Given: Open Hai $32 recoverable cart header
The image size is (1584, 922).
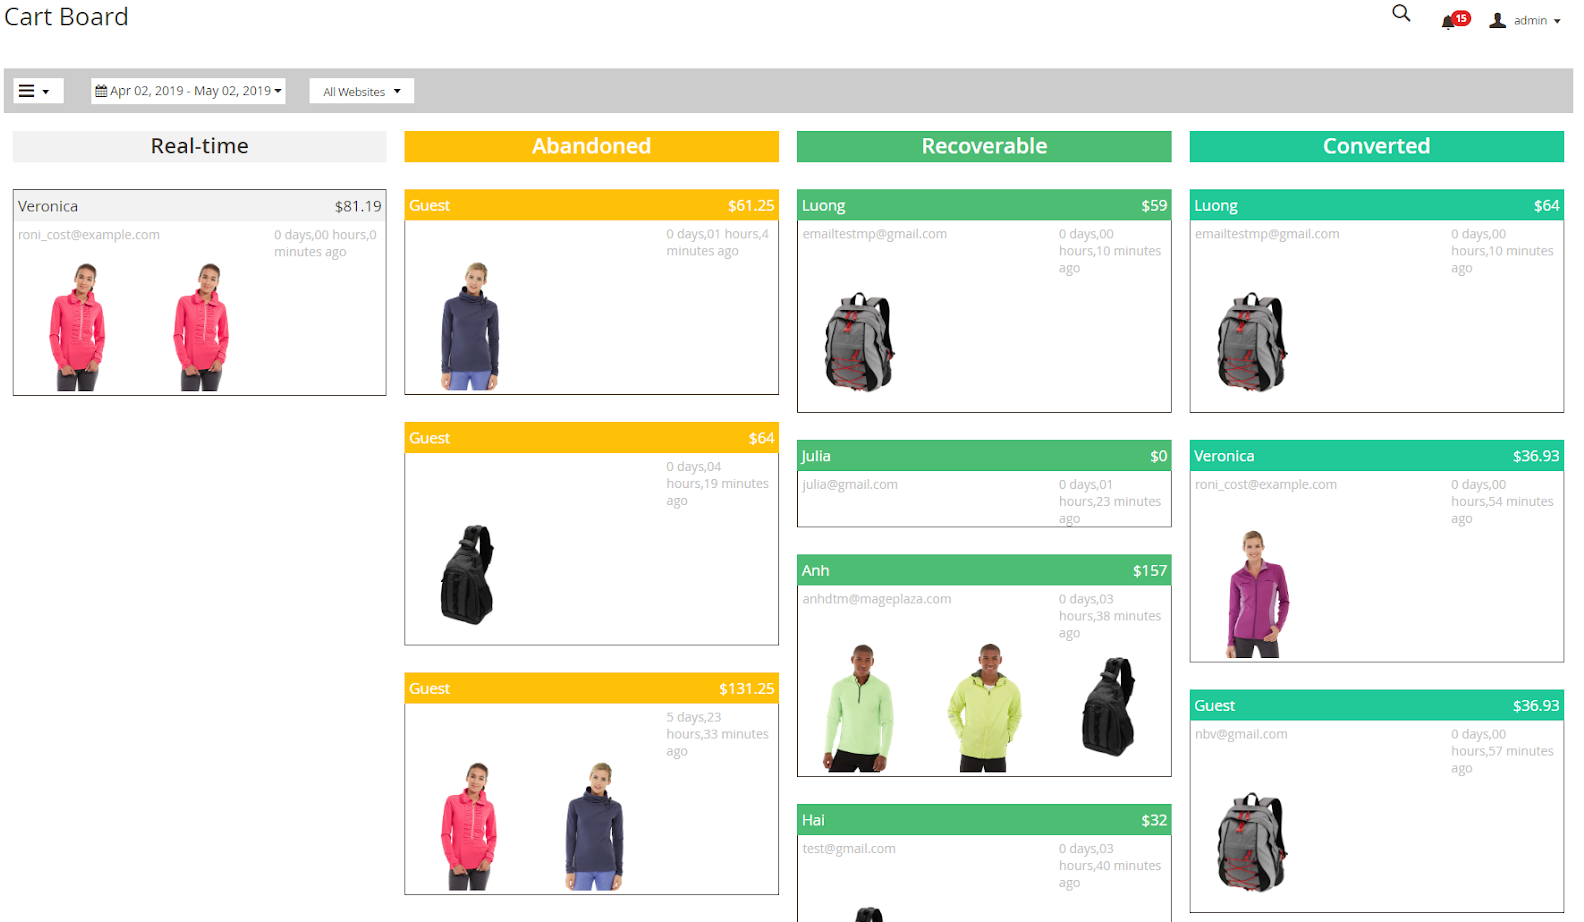Looking at the screenshot, I should point(984,820).
